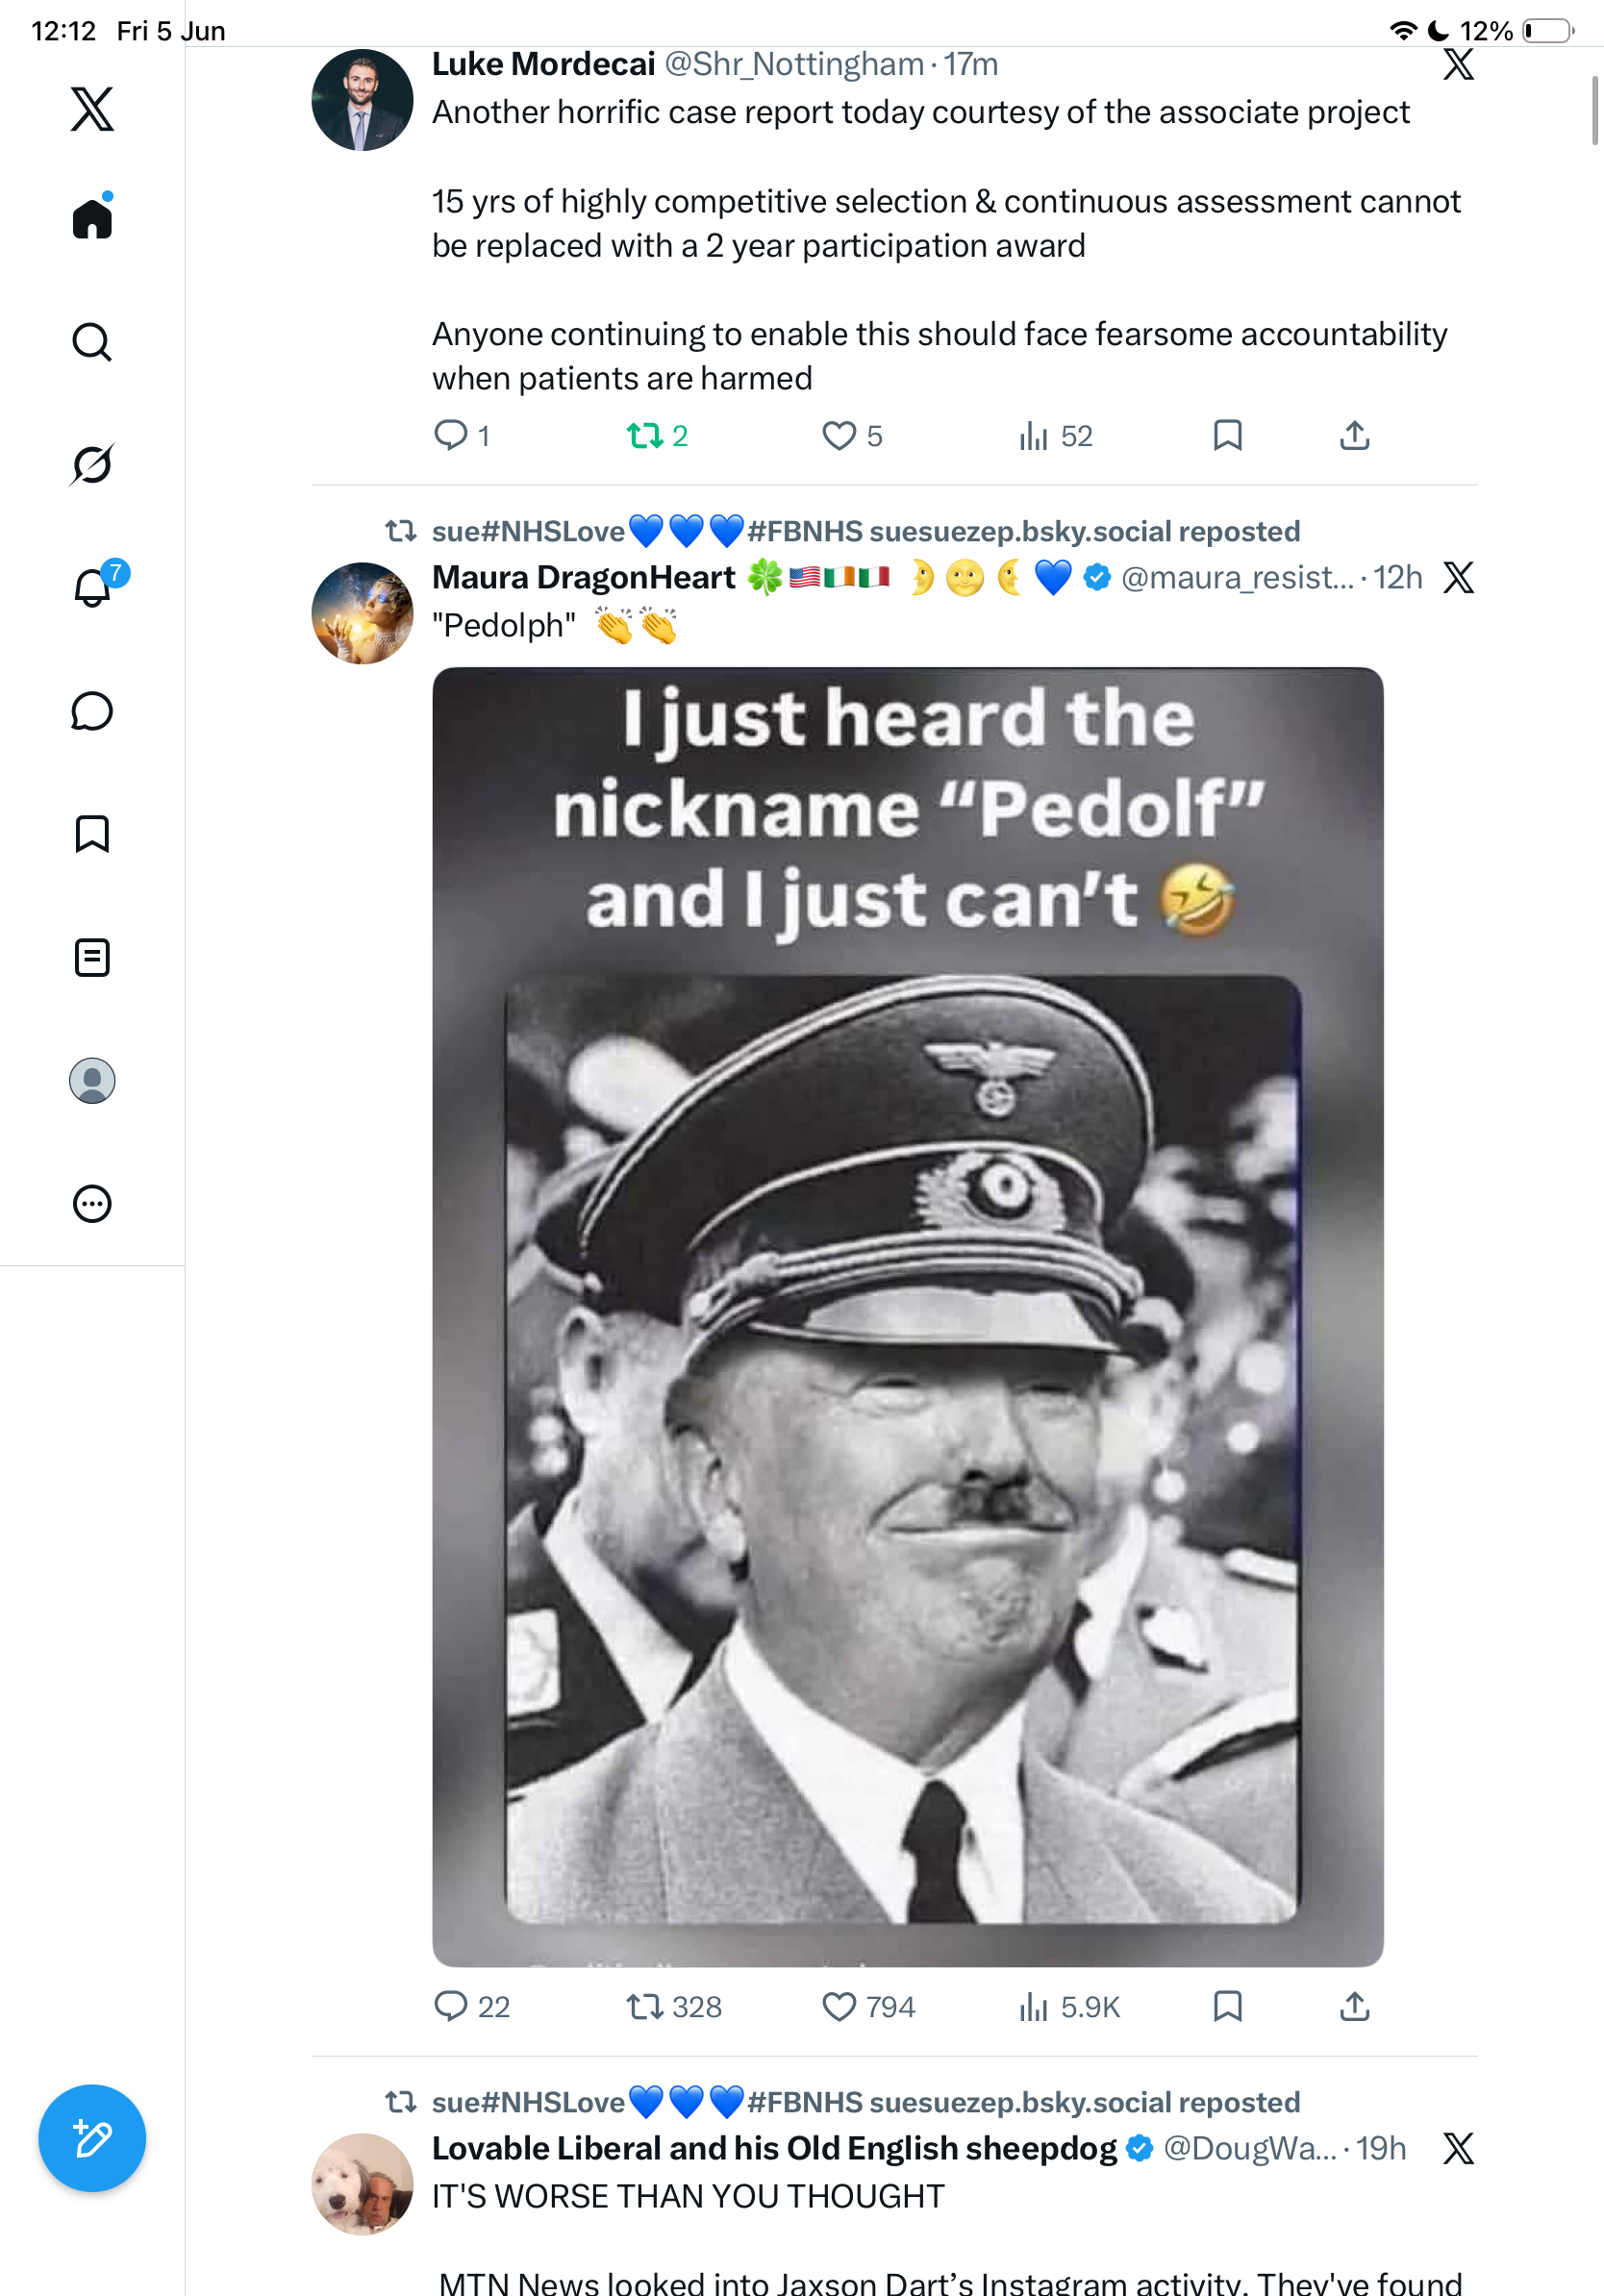Compose a new post button
This screenshot has height=2296, width=1604.
[92, 2138]
